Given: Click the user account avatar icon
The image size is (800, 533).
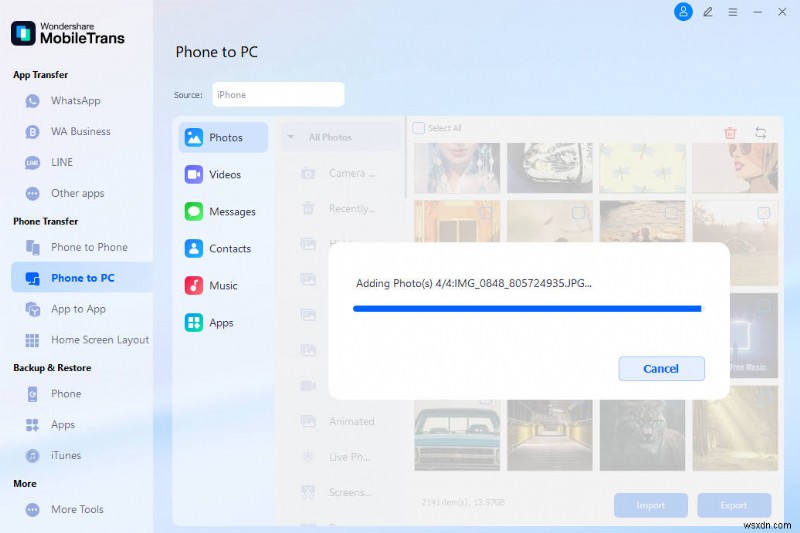Looking at the screenshot, I should pos(683,12).
